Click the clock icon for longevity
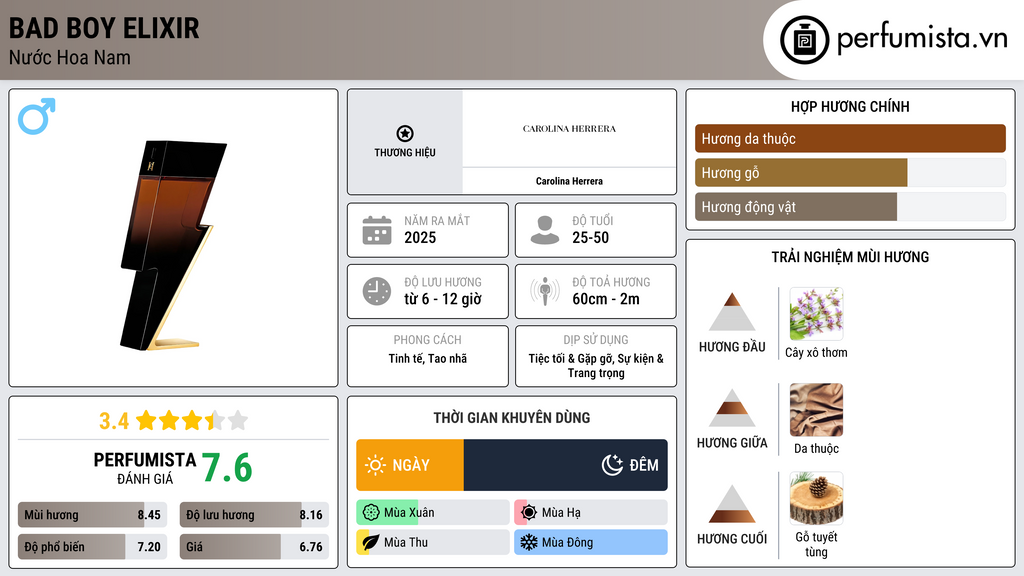1024x576 pixels. tap(377, 291)
